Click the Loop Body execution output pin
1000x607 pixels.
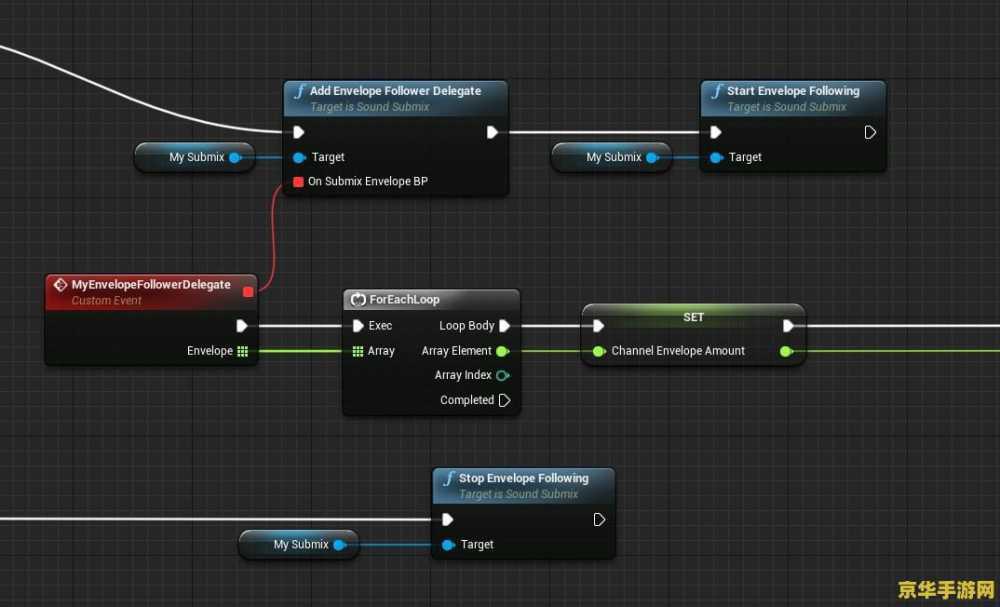click(x=505, y=326)
